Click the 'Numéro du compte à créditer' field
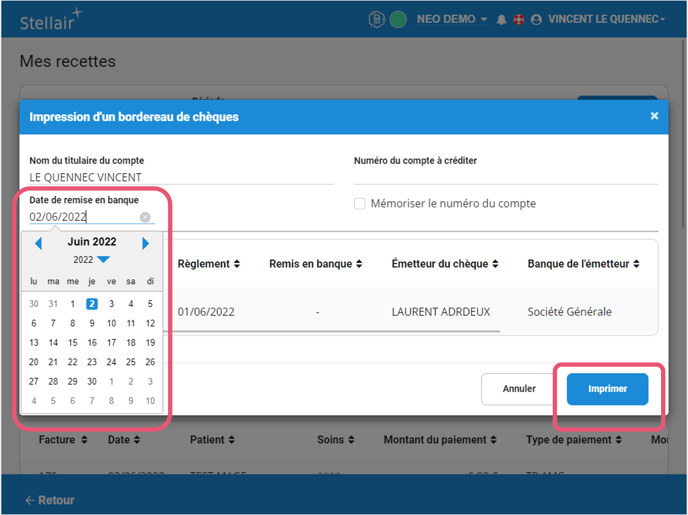Viewport: 688px width, 515px height. (x=504, y=177)
